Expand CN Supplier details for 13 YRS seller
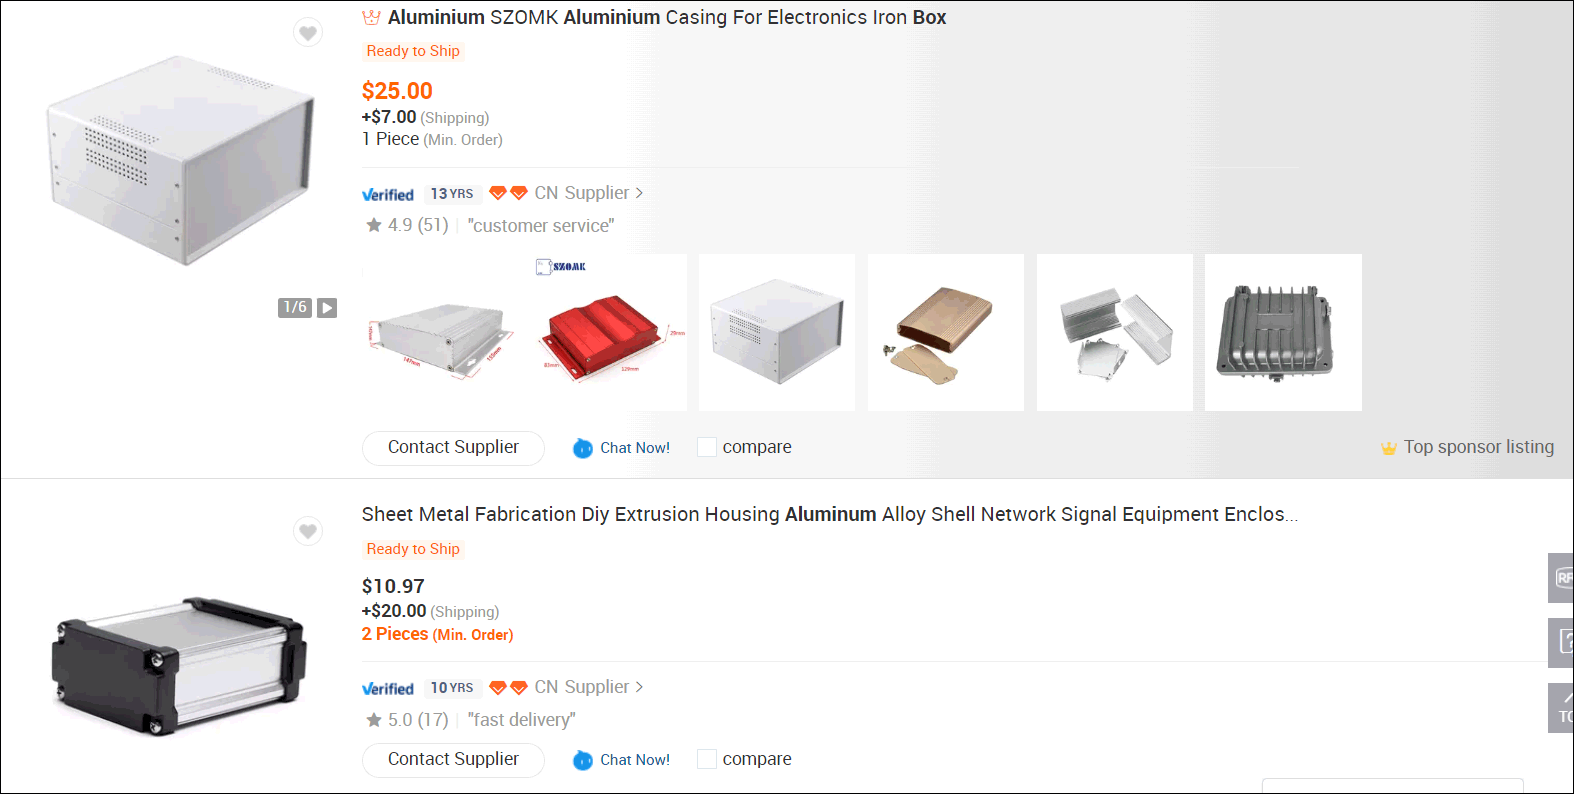This screenshot has height=794, width=1574. (588, 193)
